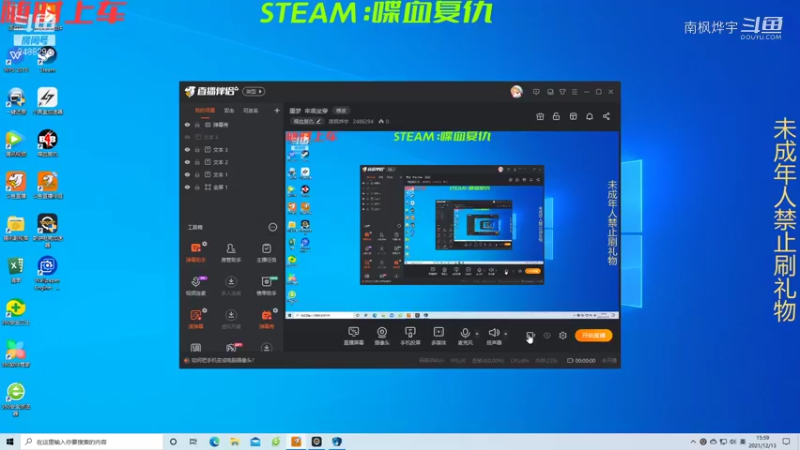Open the download tool in the toolbox middle row
The width and height of the screenshot is (800, 450).
click(x=231, y=286)
